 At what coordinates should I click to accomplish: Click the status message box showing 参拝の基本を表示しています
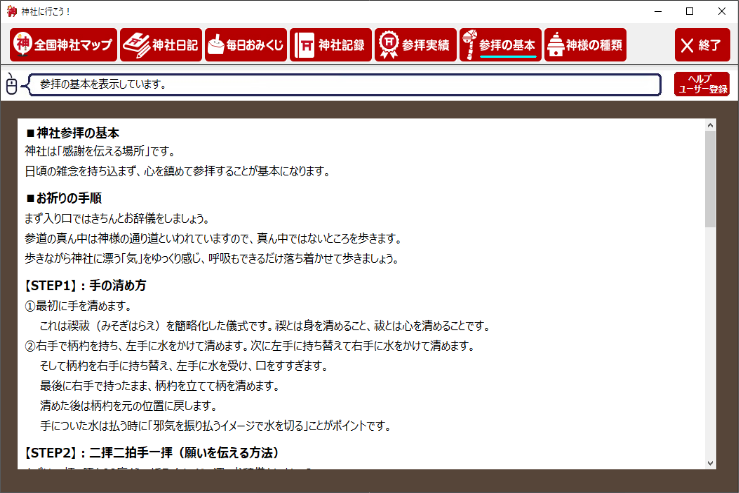click(345, 85)
